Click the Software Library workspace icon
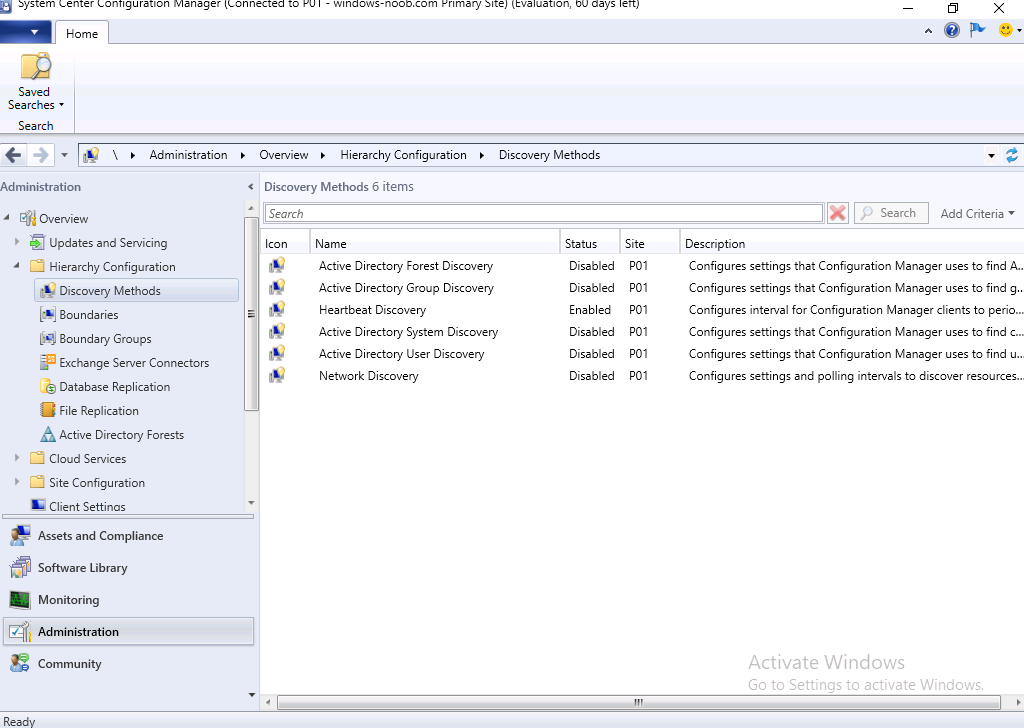 click(x=20, y=567)
